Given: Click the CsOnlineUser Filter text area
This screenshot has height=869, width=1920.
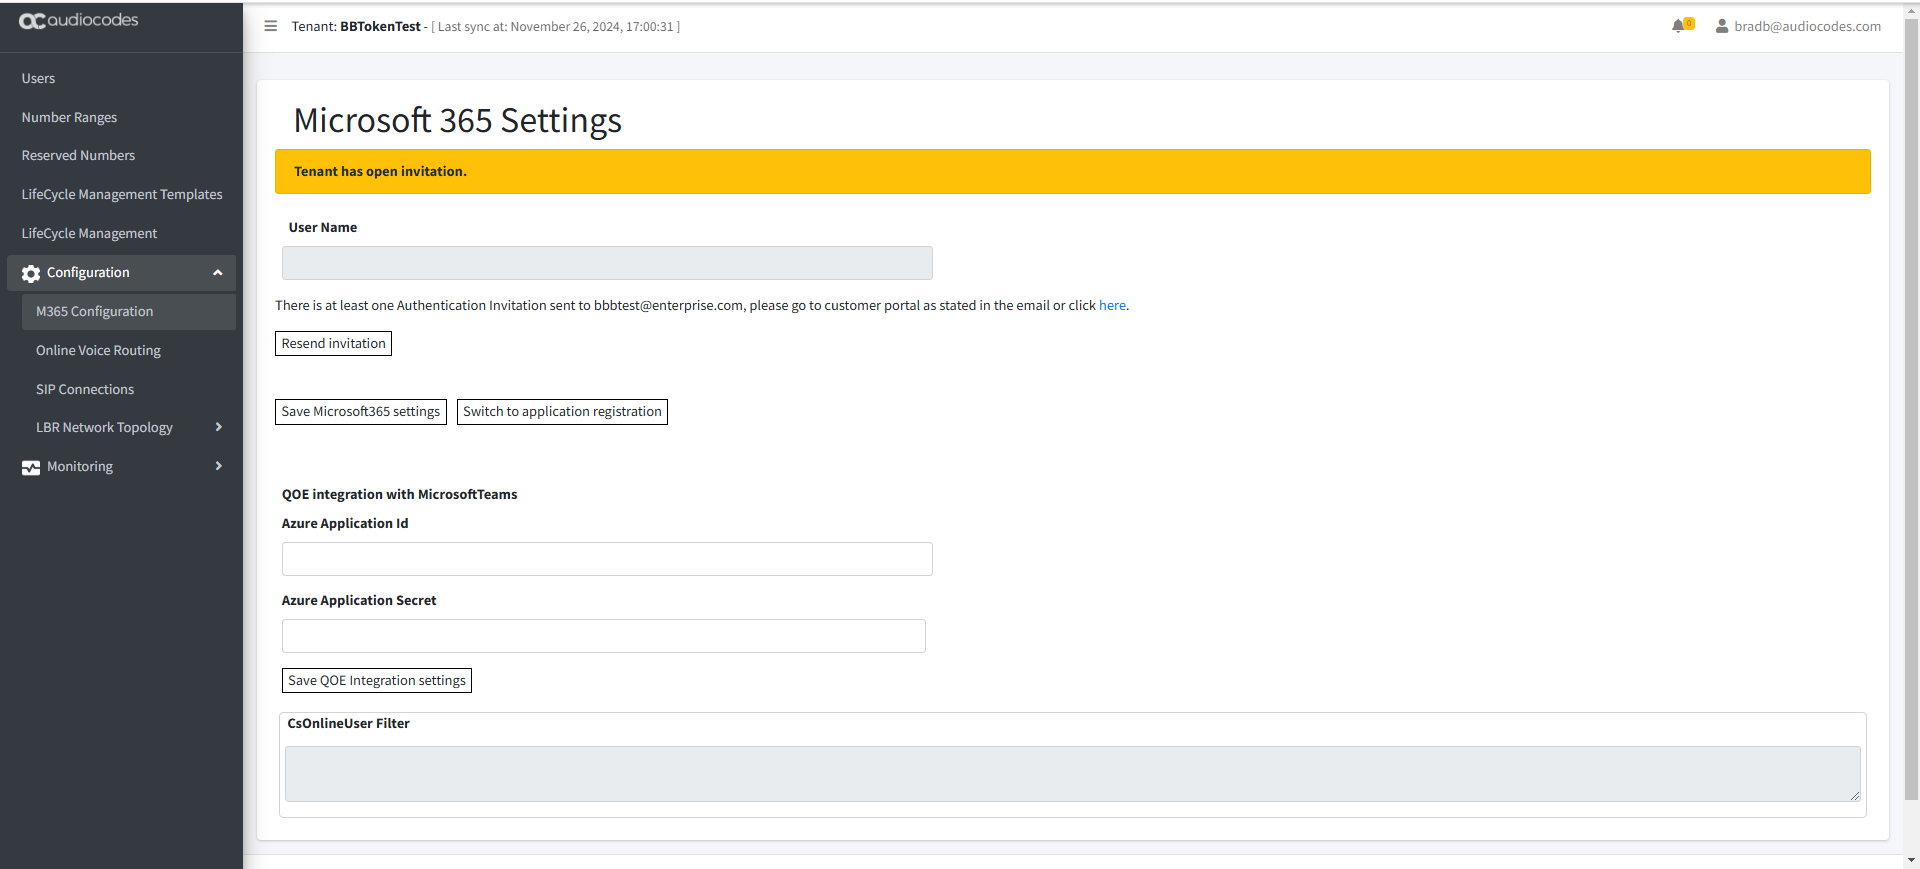Looking at the screenshot, I should tap(1073, 774).
